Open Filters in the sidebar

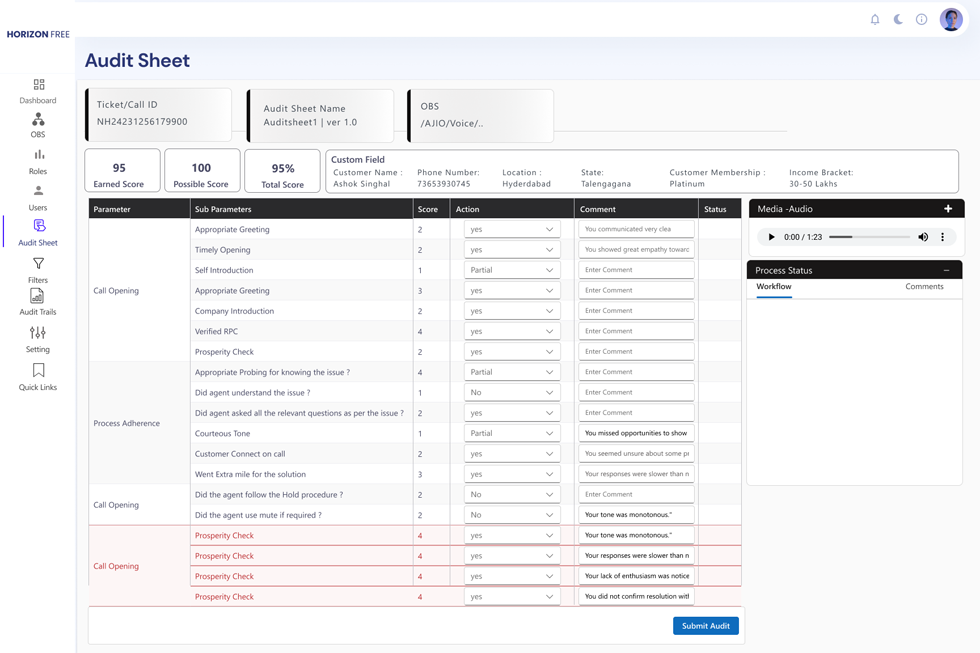[38, 270]
